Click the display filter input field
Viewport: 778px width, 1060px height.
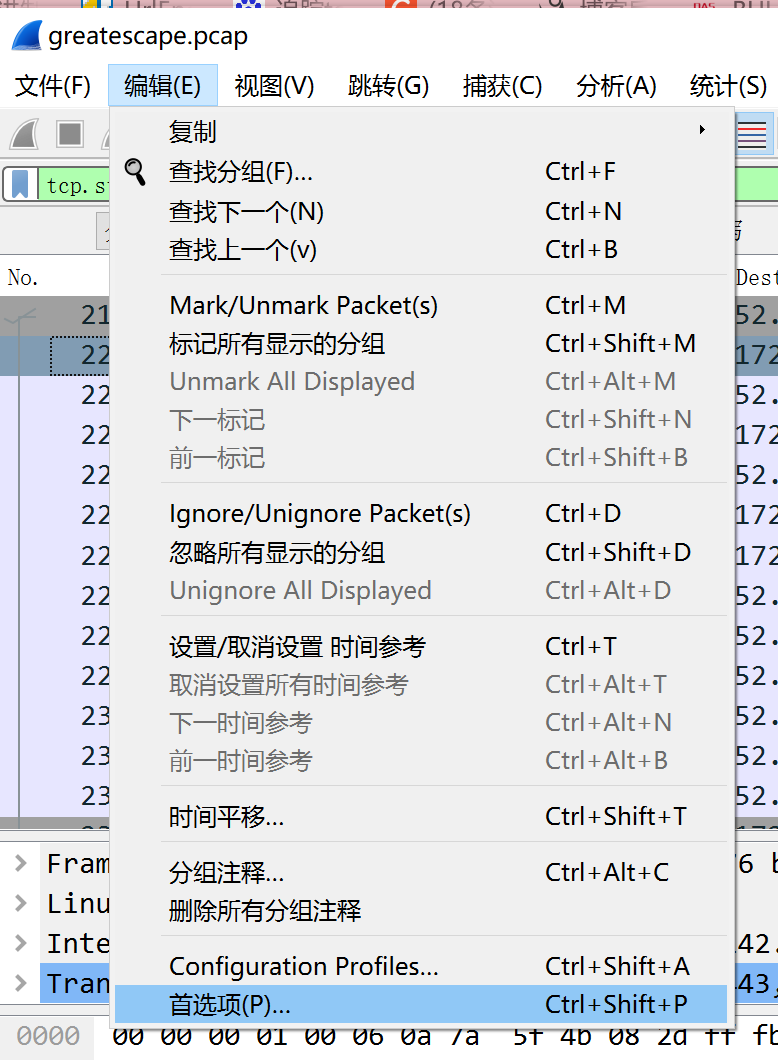(74, 185)
